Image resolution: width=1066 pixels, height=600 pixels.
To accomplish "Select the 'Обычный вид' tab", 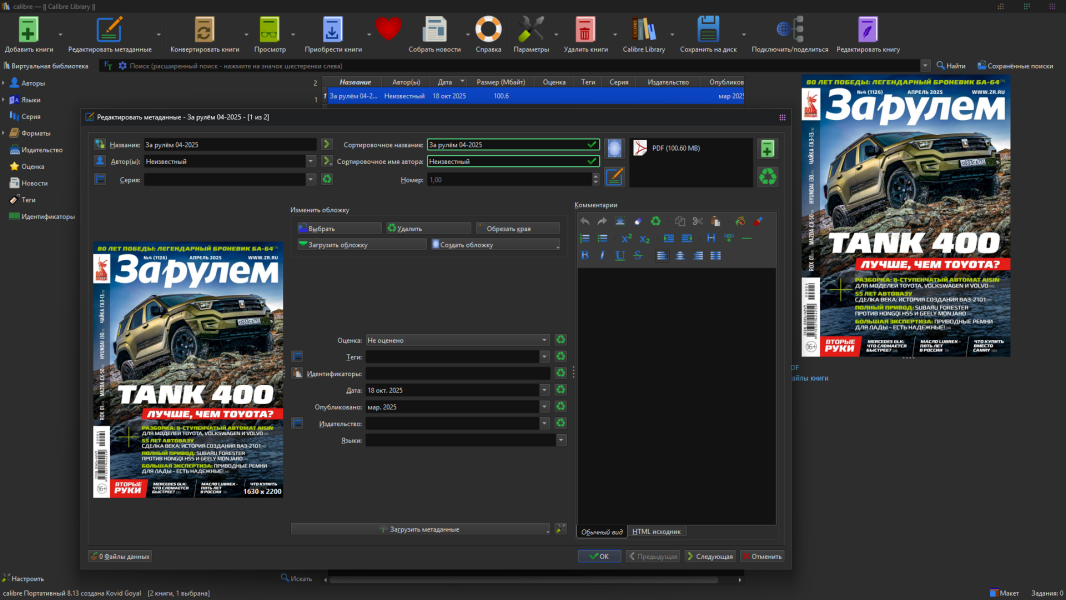I will (x=602, y=531).
